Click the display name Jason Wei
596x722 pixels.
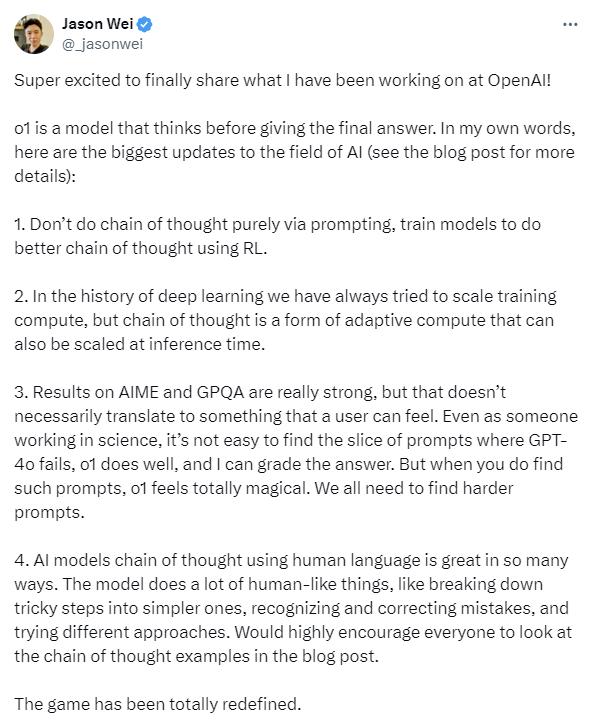tap(98, 24)
